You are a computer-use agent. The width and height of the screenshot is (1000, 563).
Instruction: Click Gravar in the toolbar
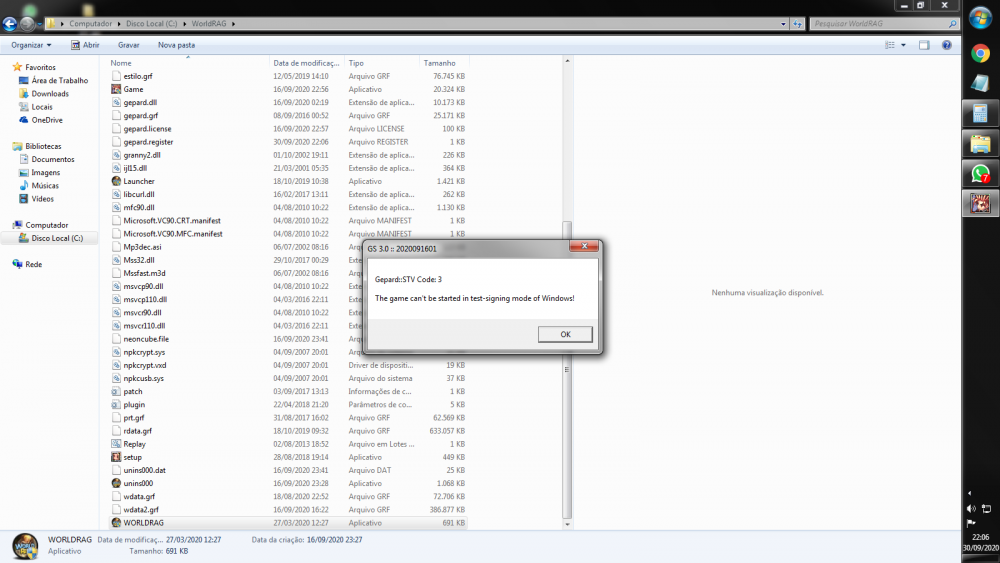pos(128,45)
